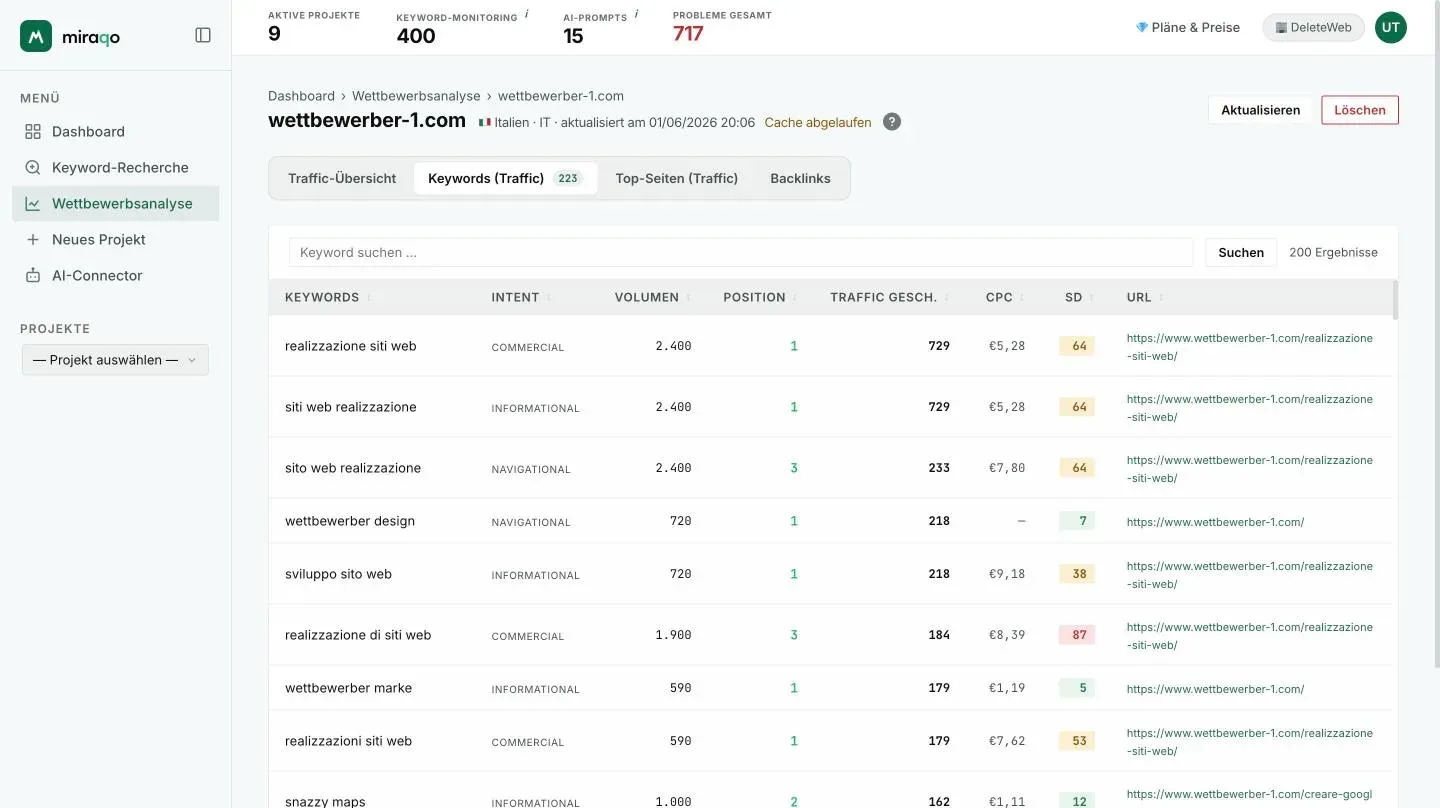Click the table's vertical scrollbar
The height and width of the screenshot is (808, 1440).
point(1395,300)
